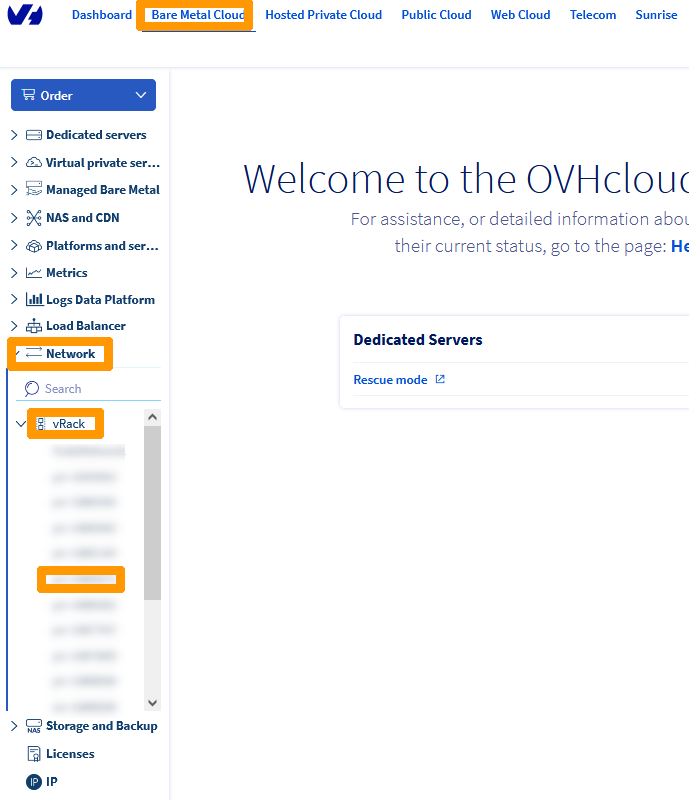The height and width of the screenshot is (800, 689).
Task: Click the Metrics chart icon
Action: (34, 272)
